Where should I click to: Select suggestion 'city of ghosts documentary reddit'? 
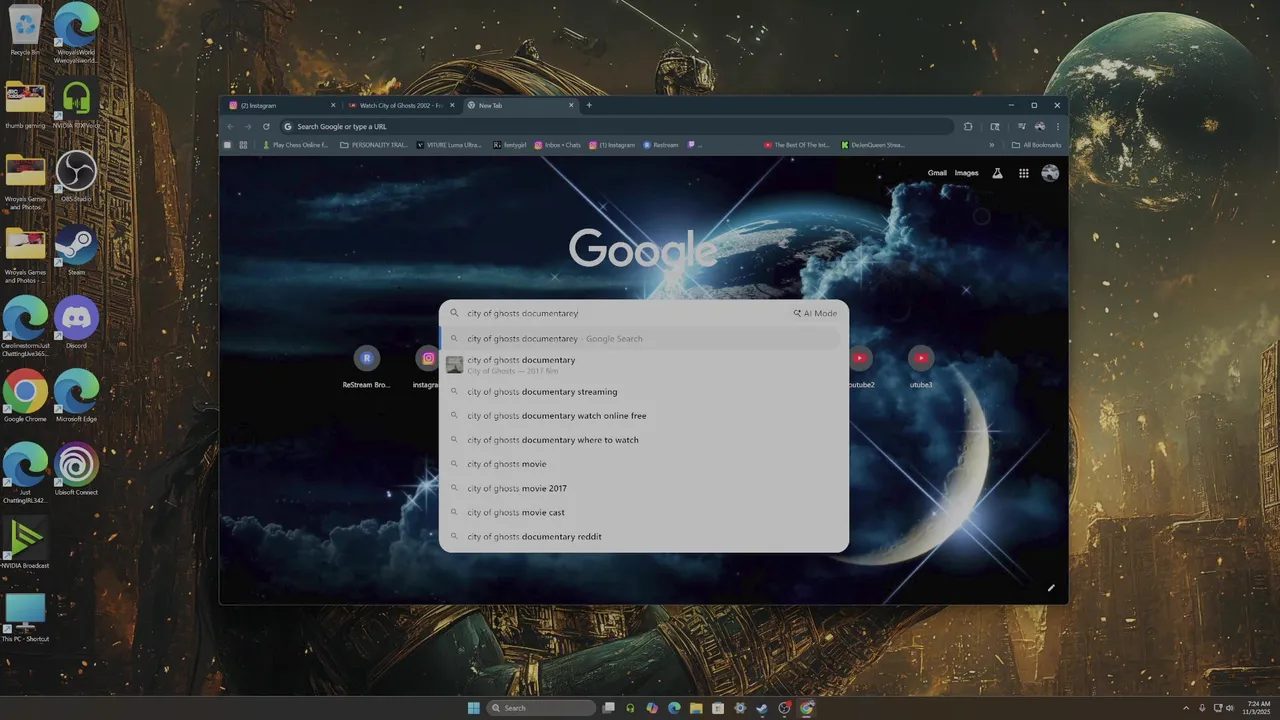[x=644, y=537]
